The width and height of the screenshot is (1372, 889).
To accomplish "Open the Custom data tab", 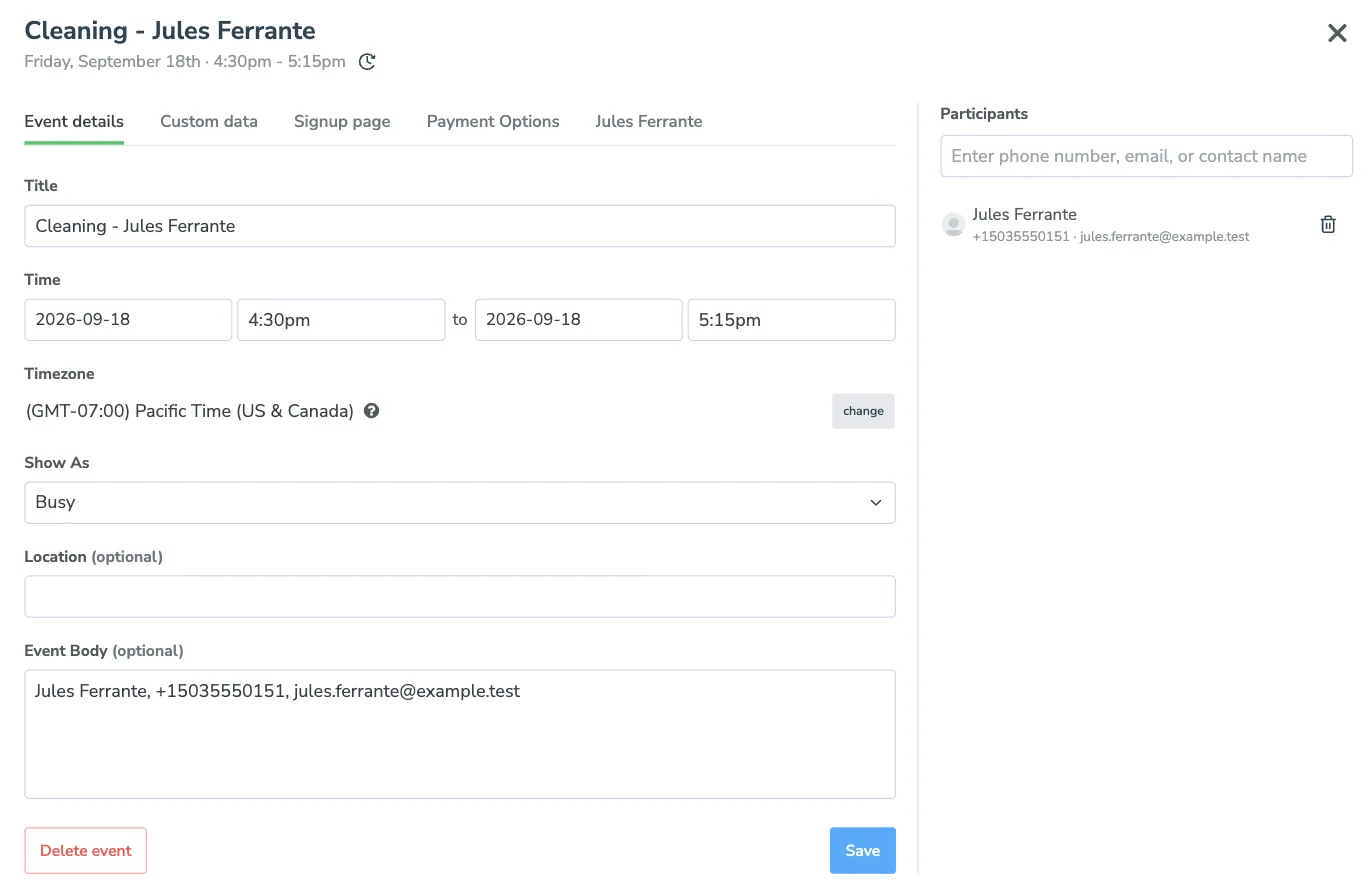I will tap(209, 121).
